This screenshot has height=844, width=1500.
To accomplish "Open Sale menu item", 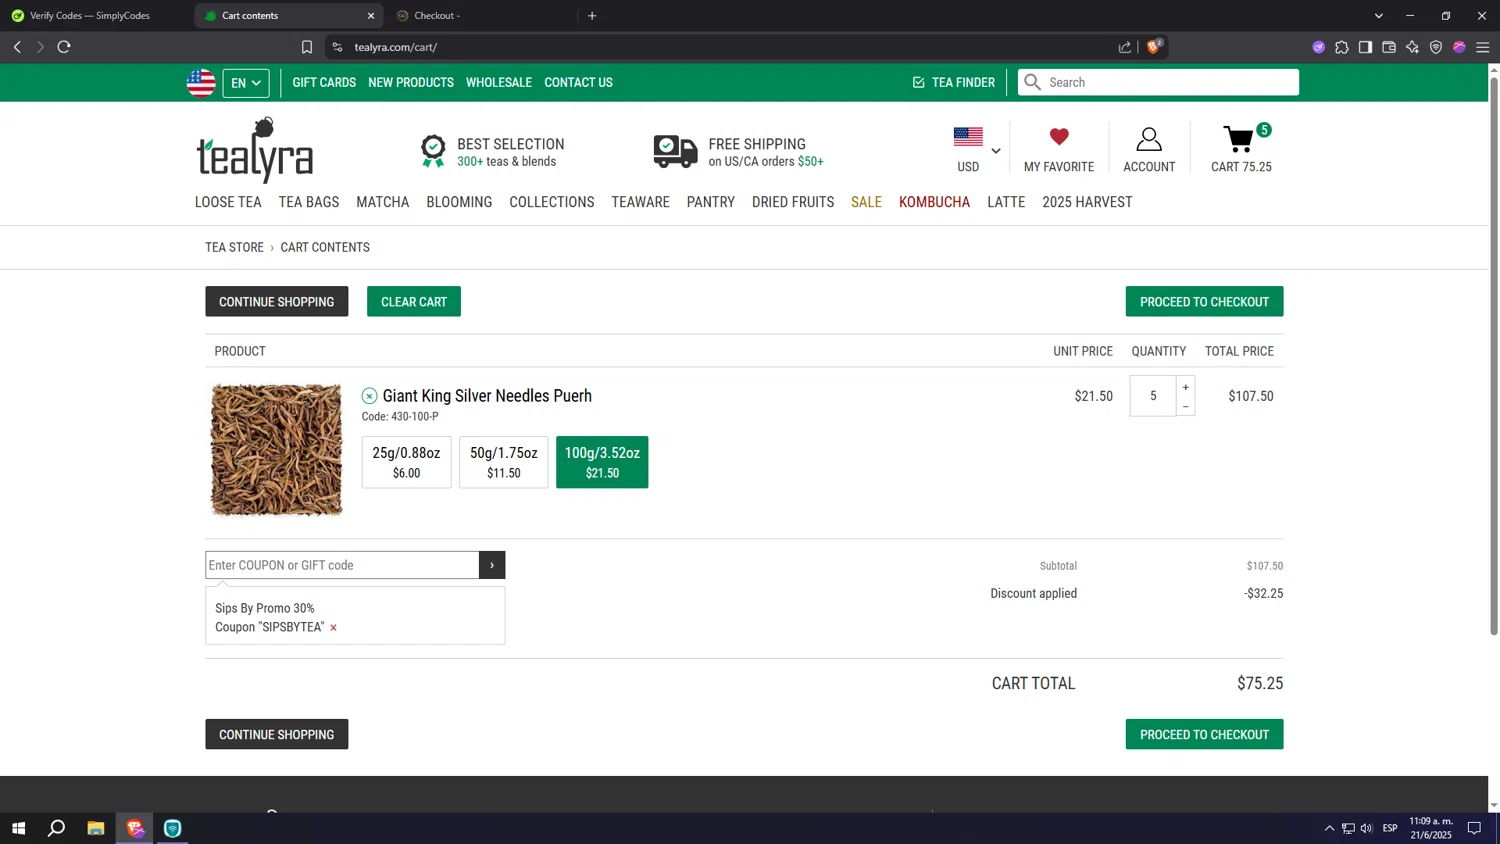I will tap(866, 202).
